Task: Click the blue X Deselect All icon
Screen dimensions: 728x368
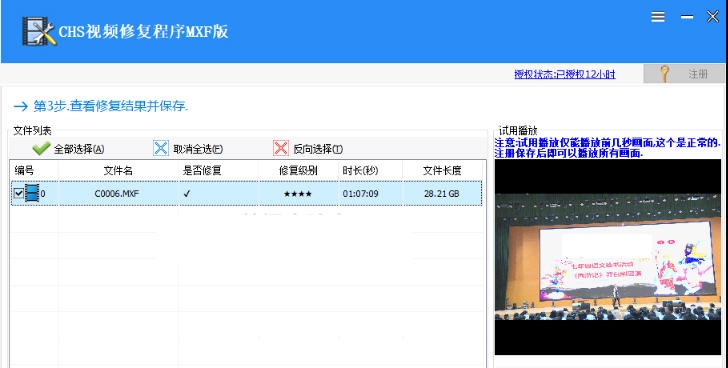Action: click(x=161, y=148)
